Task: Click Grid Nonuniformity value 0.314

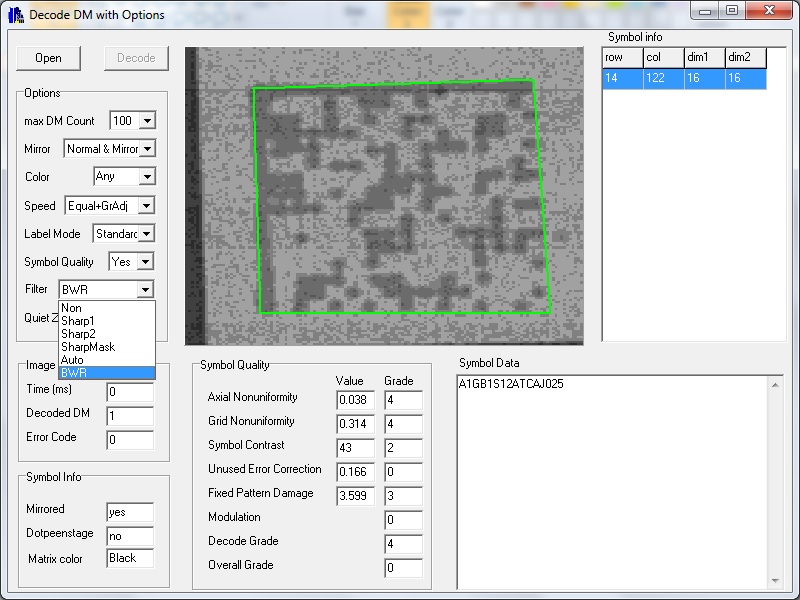Action: coord(356,424)
